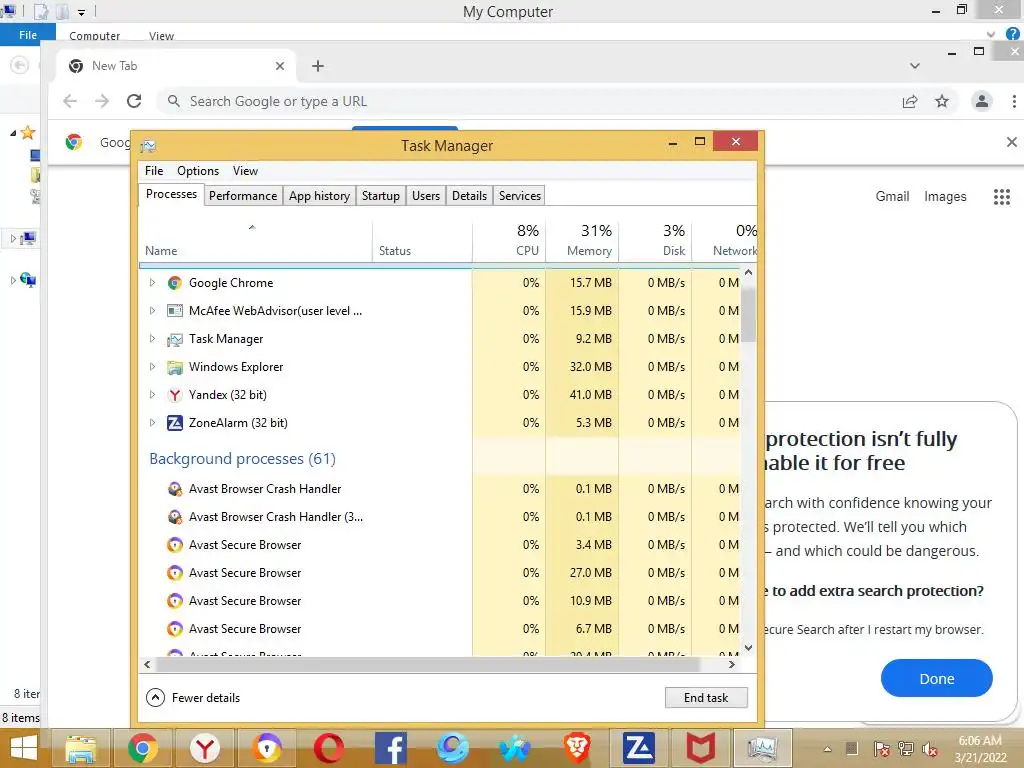Open Task Manager Options menu
This screenshot has height=768, width=1024.
198,171
